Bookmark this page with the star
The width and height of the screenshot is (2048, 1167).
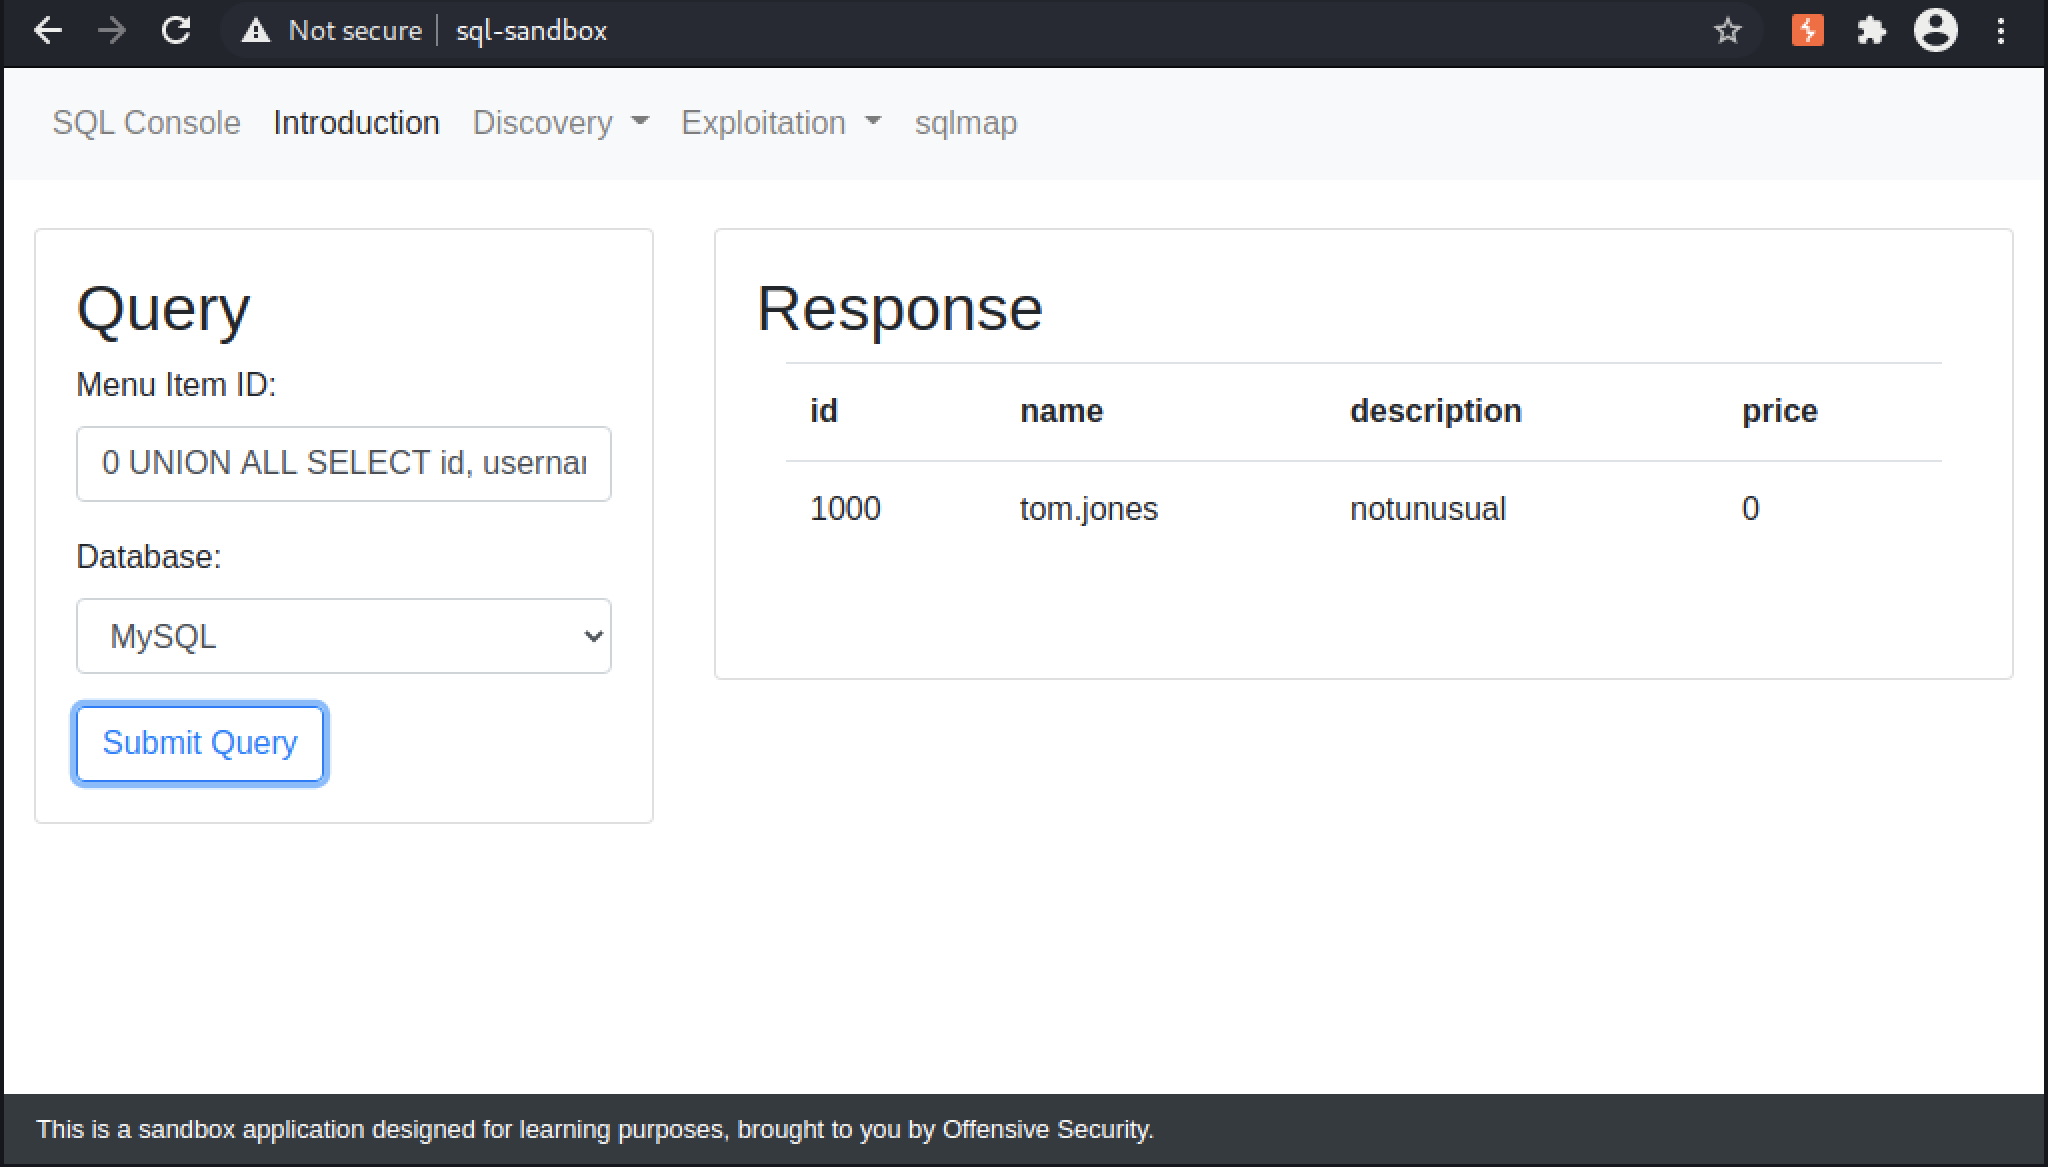pos(1727,31)
